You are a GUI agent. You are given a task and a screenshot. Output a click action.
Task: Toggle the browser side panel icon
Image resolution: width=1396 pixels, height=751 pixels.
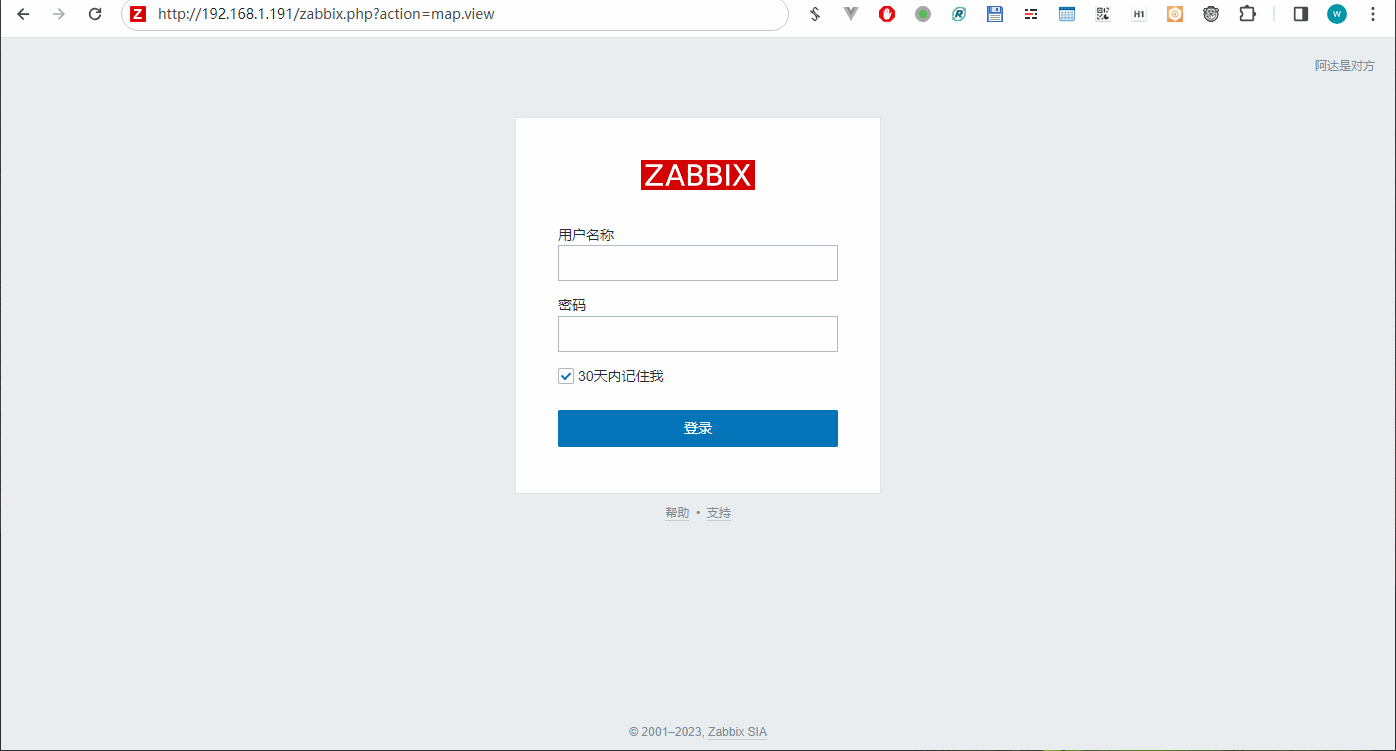(1301, 14)
